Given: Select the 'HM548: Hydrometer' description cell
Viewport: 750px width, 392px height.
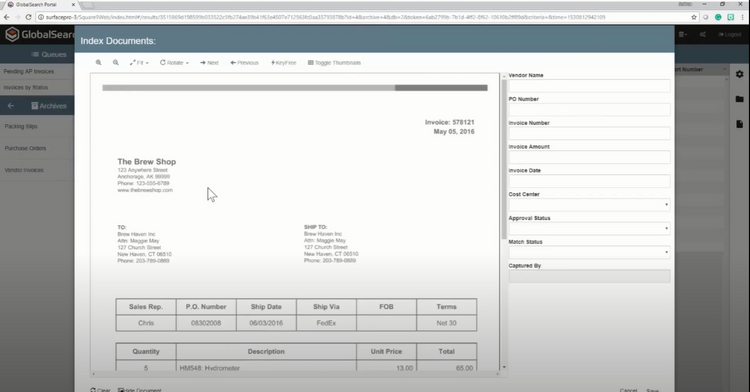Looking at the screenshot, I should pyautogui.click(x=210, y=368).
